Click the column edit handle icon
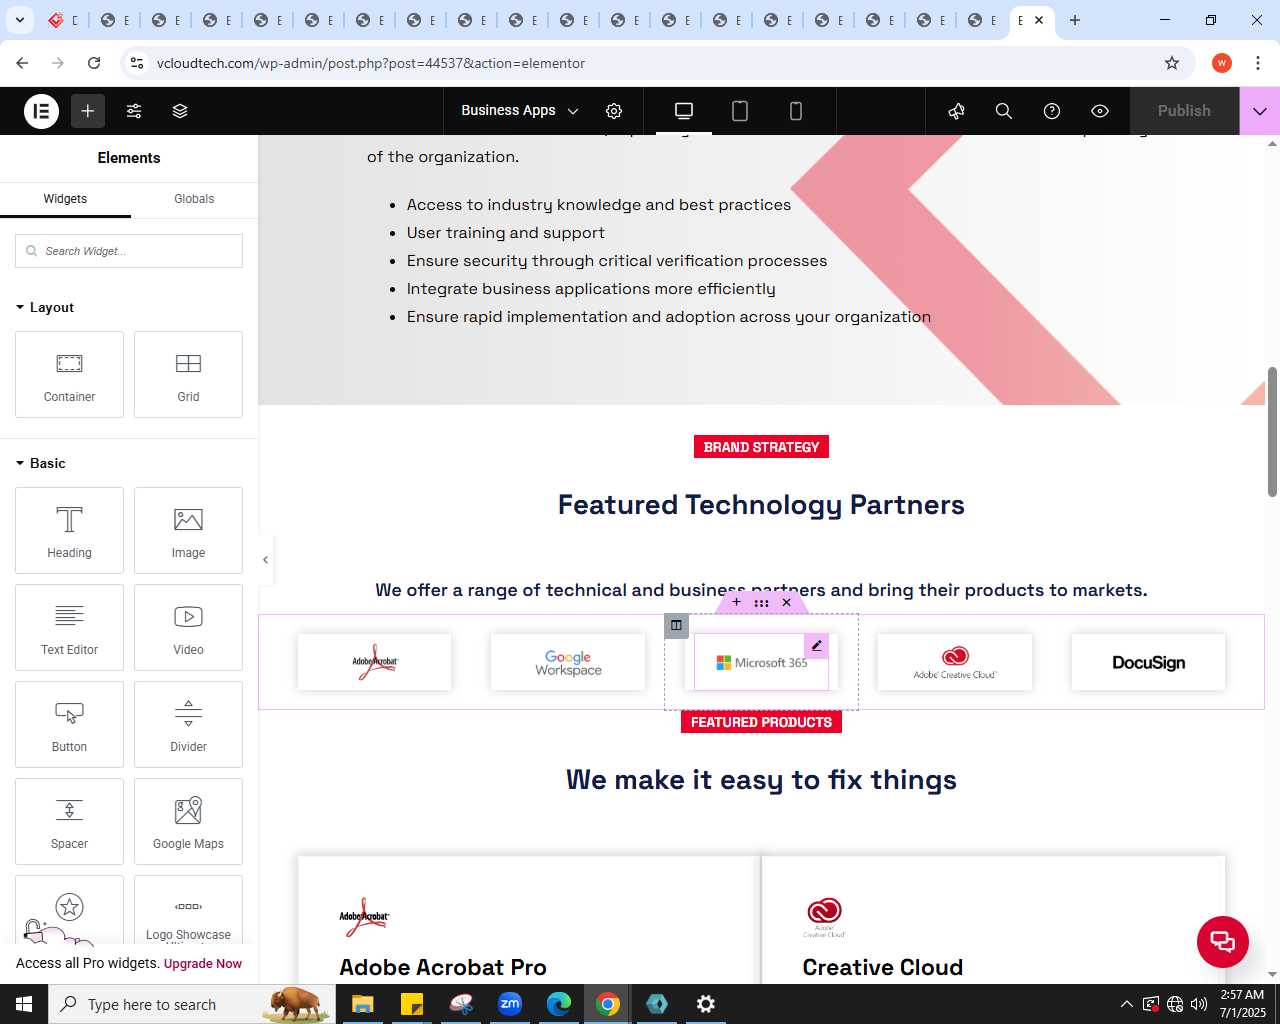1280x1024 pixels. (676, 626)
